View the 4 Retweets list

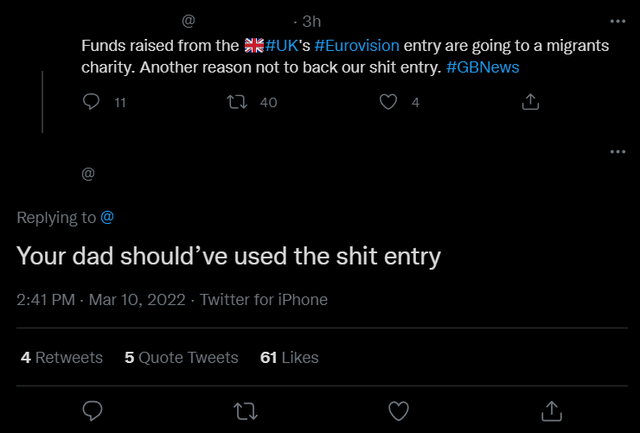pos(62,358)
